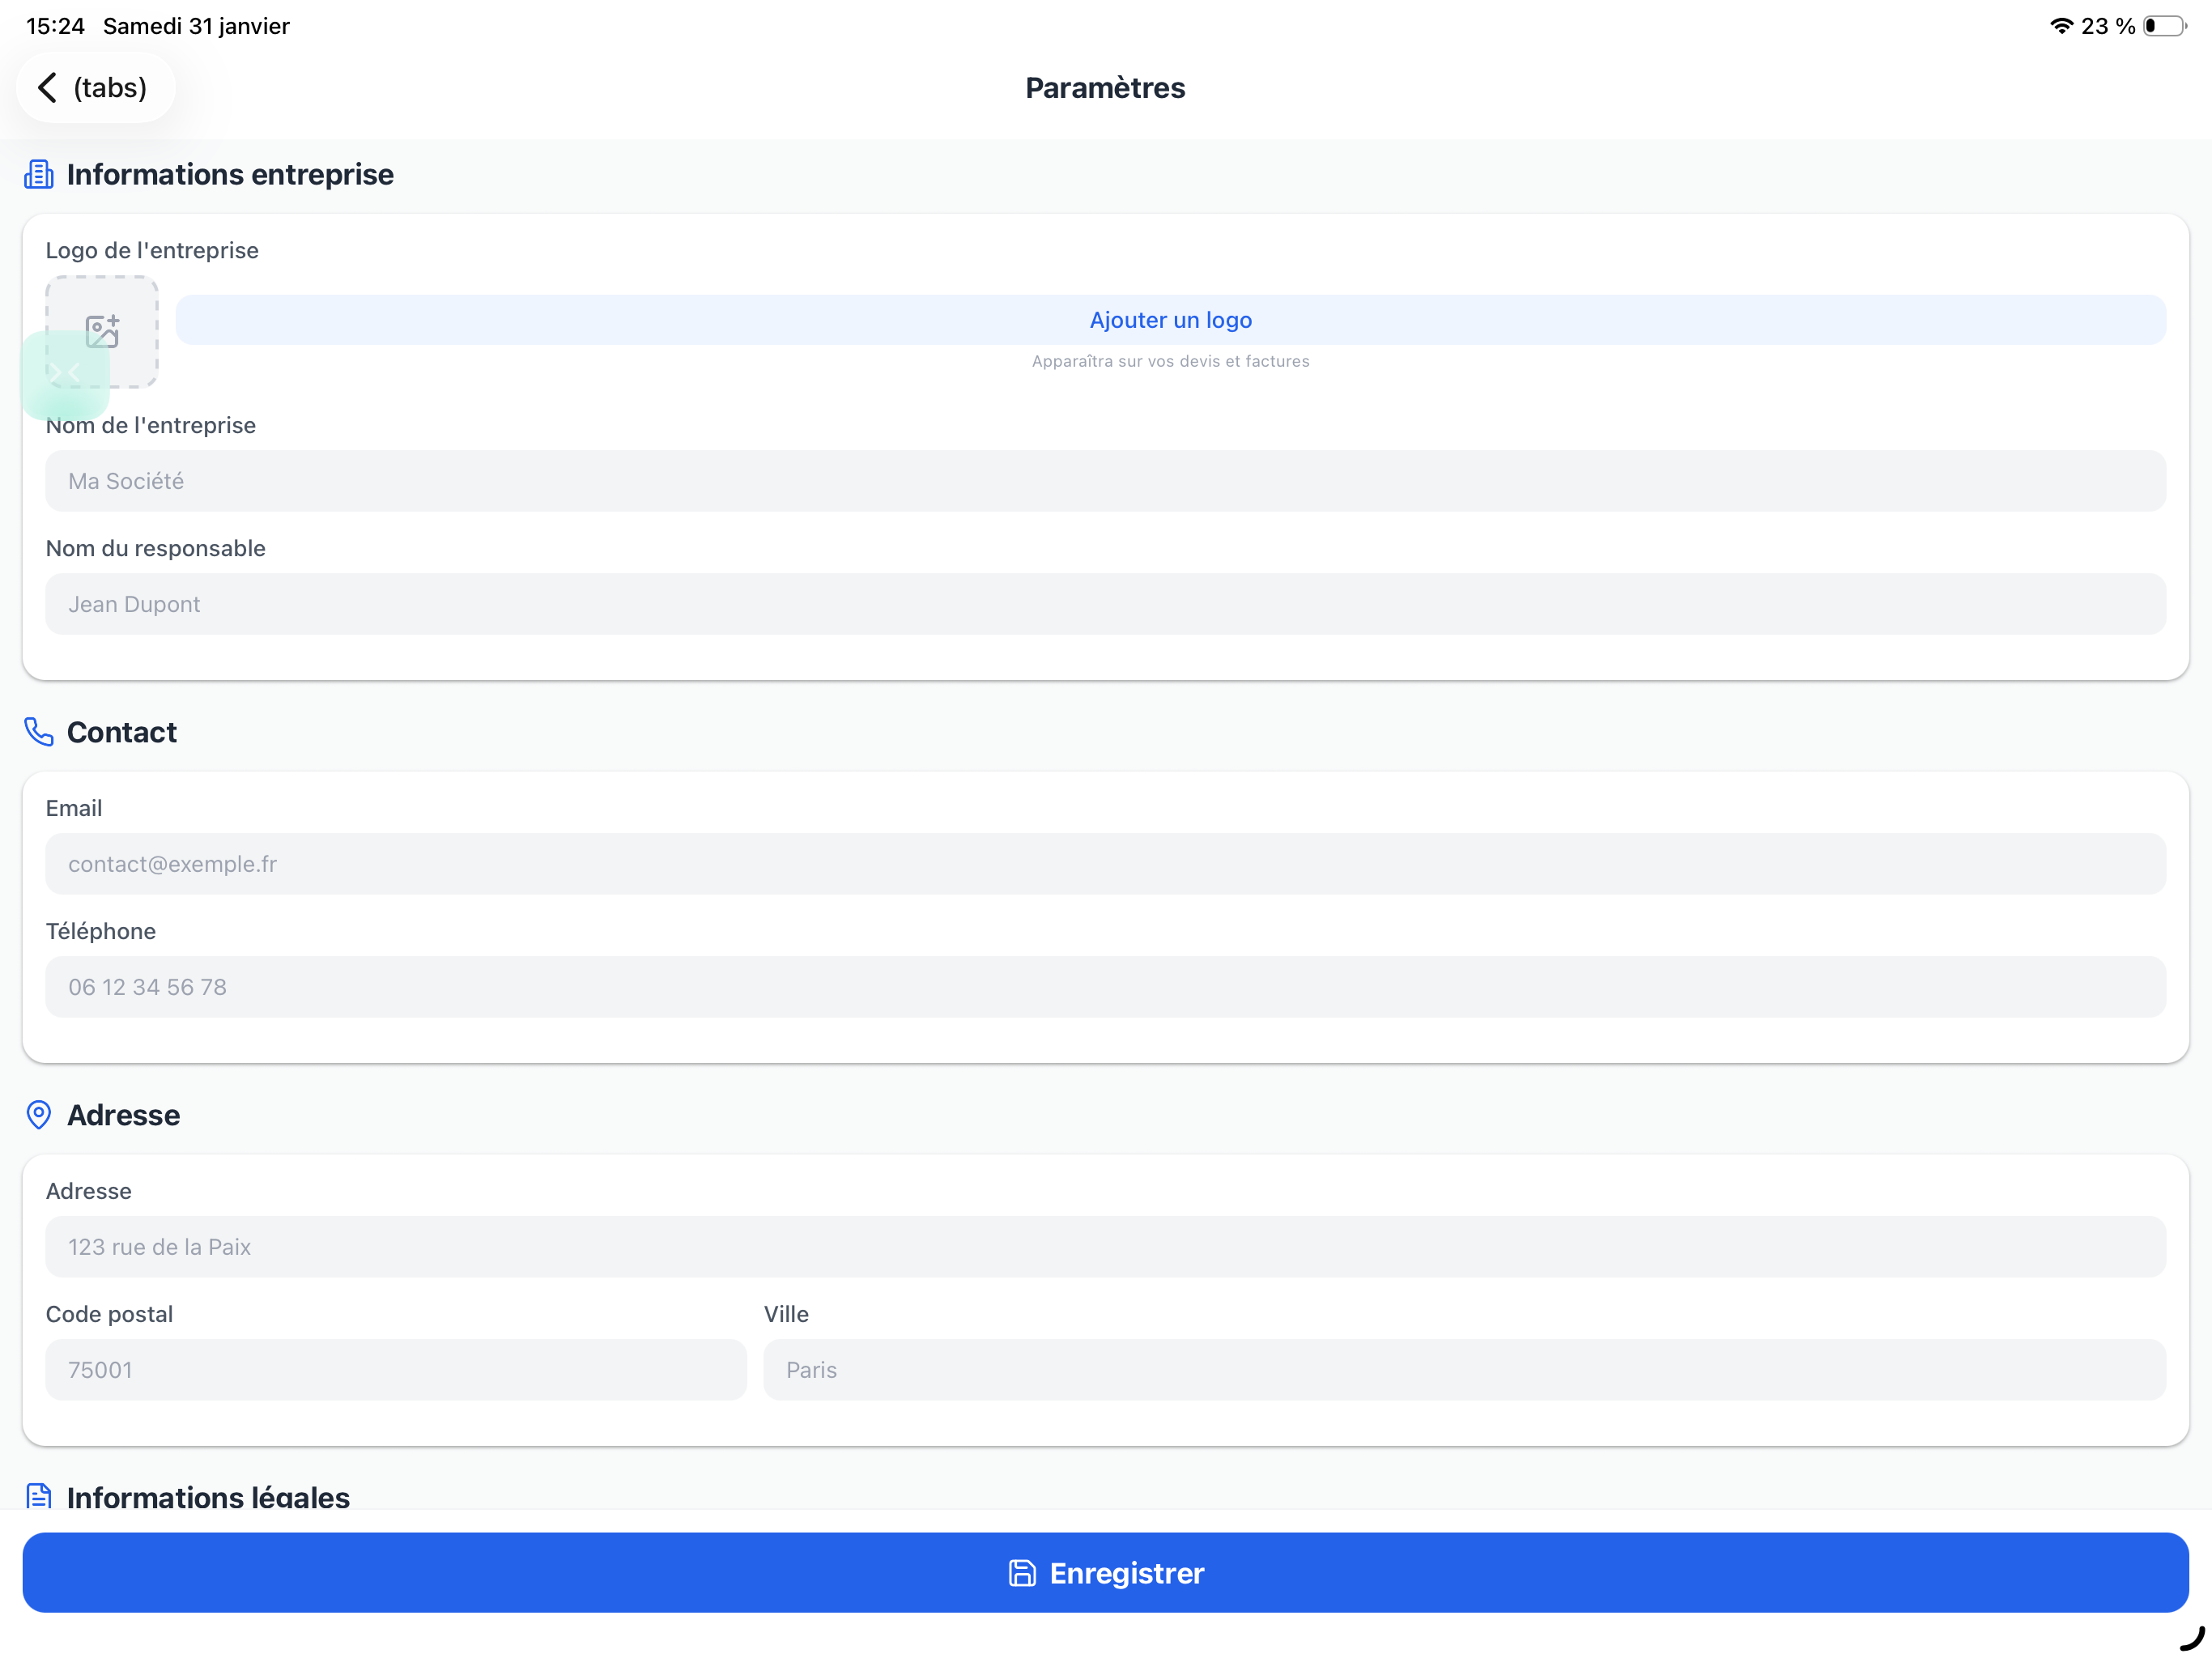Click the Ajouter un logo button
Screen dimensions: 2212x1658
pyautogui.click(x=1170, y=320)
